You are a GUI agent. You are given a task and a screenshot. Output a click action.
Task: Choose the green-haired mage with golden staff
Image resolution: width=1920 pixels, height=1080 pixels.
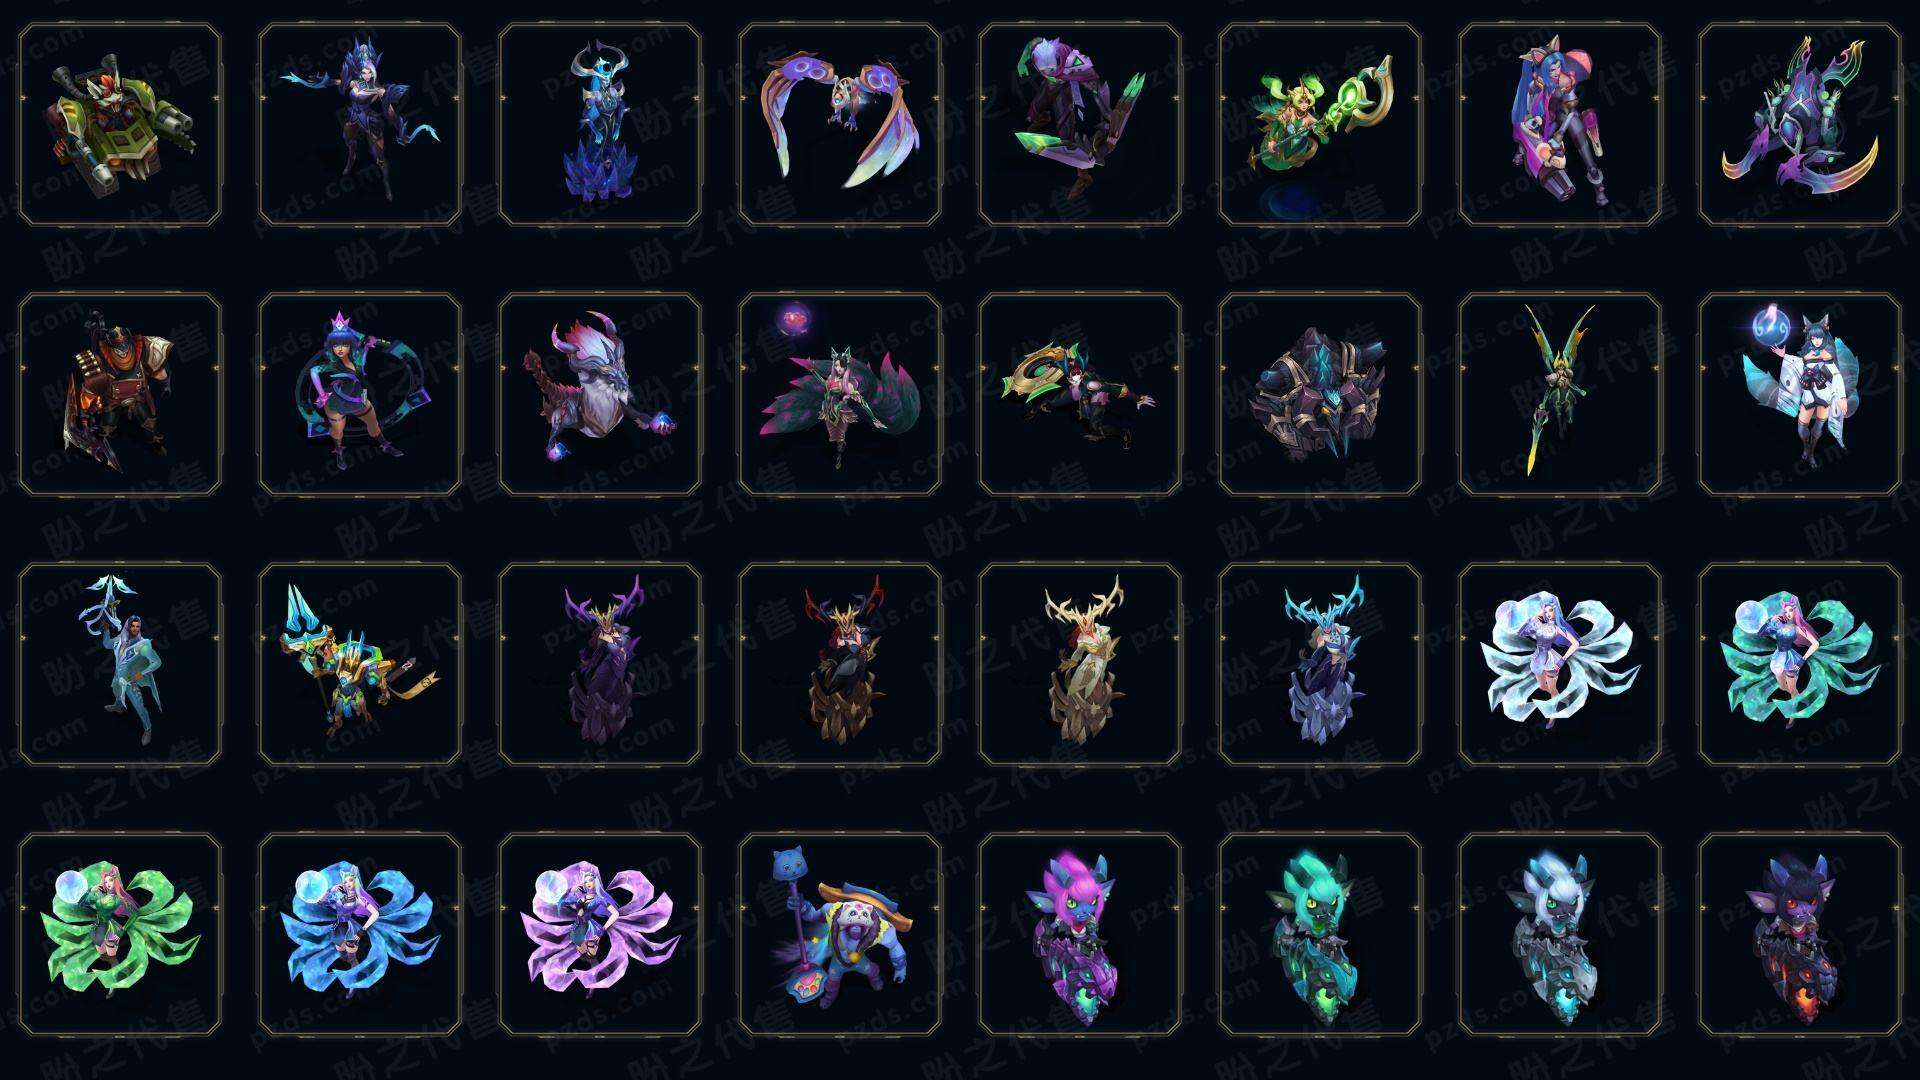click(1320, 125)
